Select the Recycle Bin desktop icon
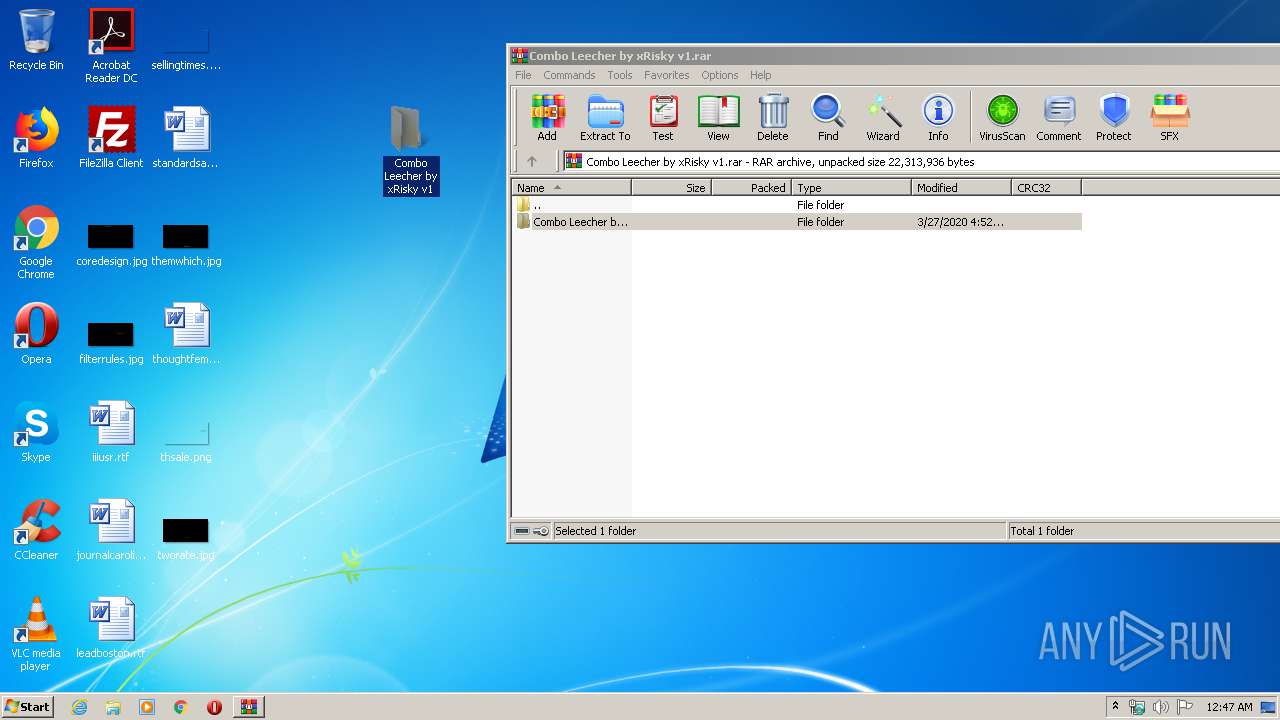 point(36,40)
